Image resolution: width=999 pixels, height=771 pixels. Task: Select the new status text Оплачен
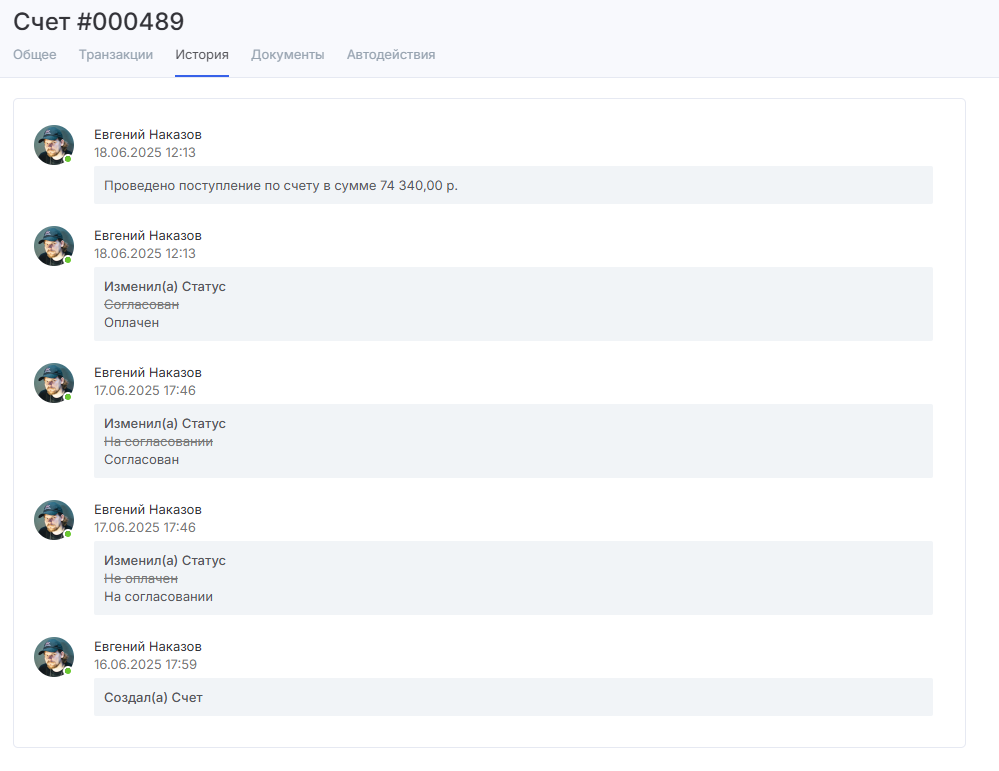pos(132,323)
